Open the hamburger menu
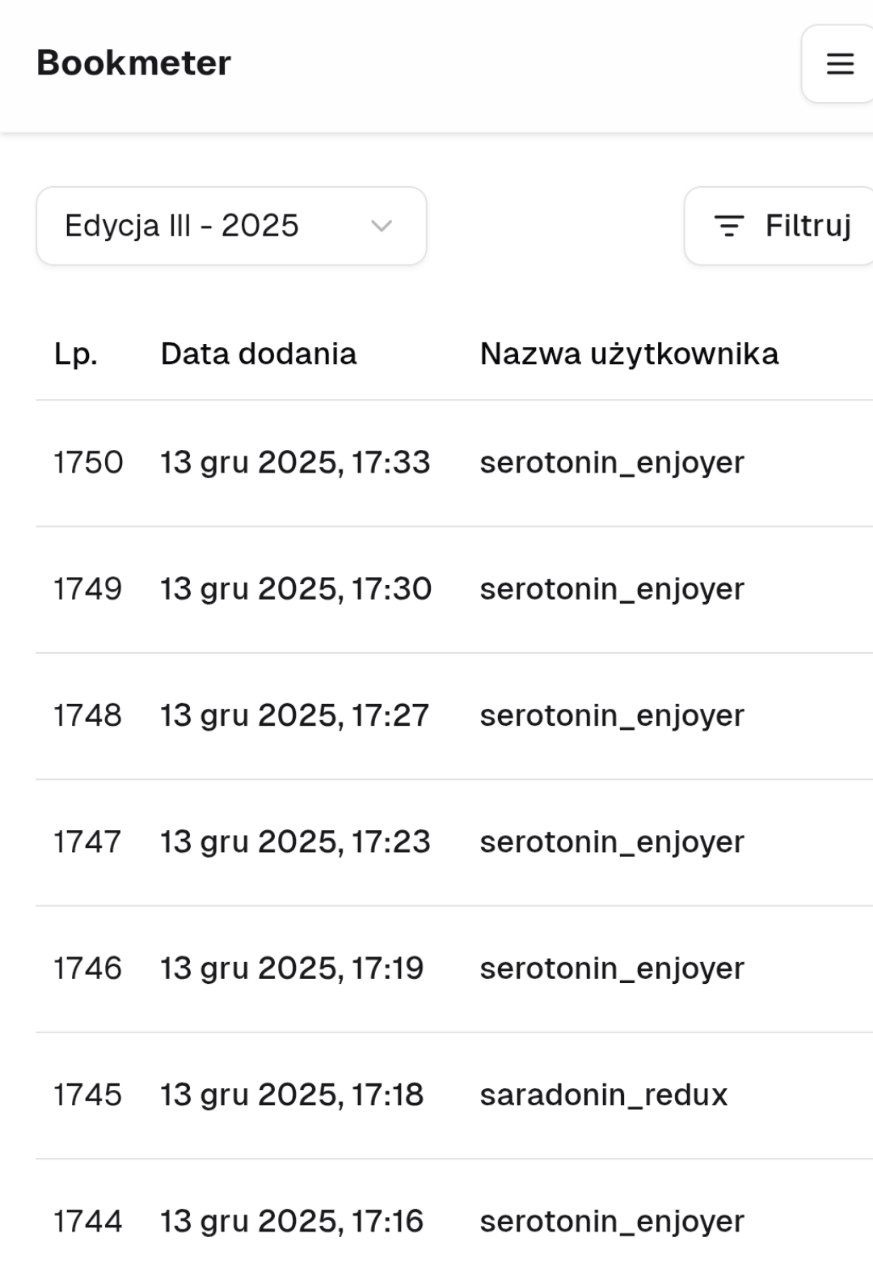 pos(840,64)
